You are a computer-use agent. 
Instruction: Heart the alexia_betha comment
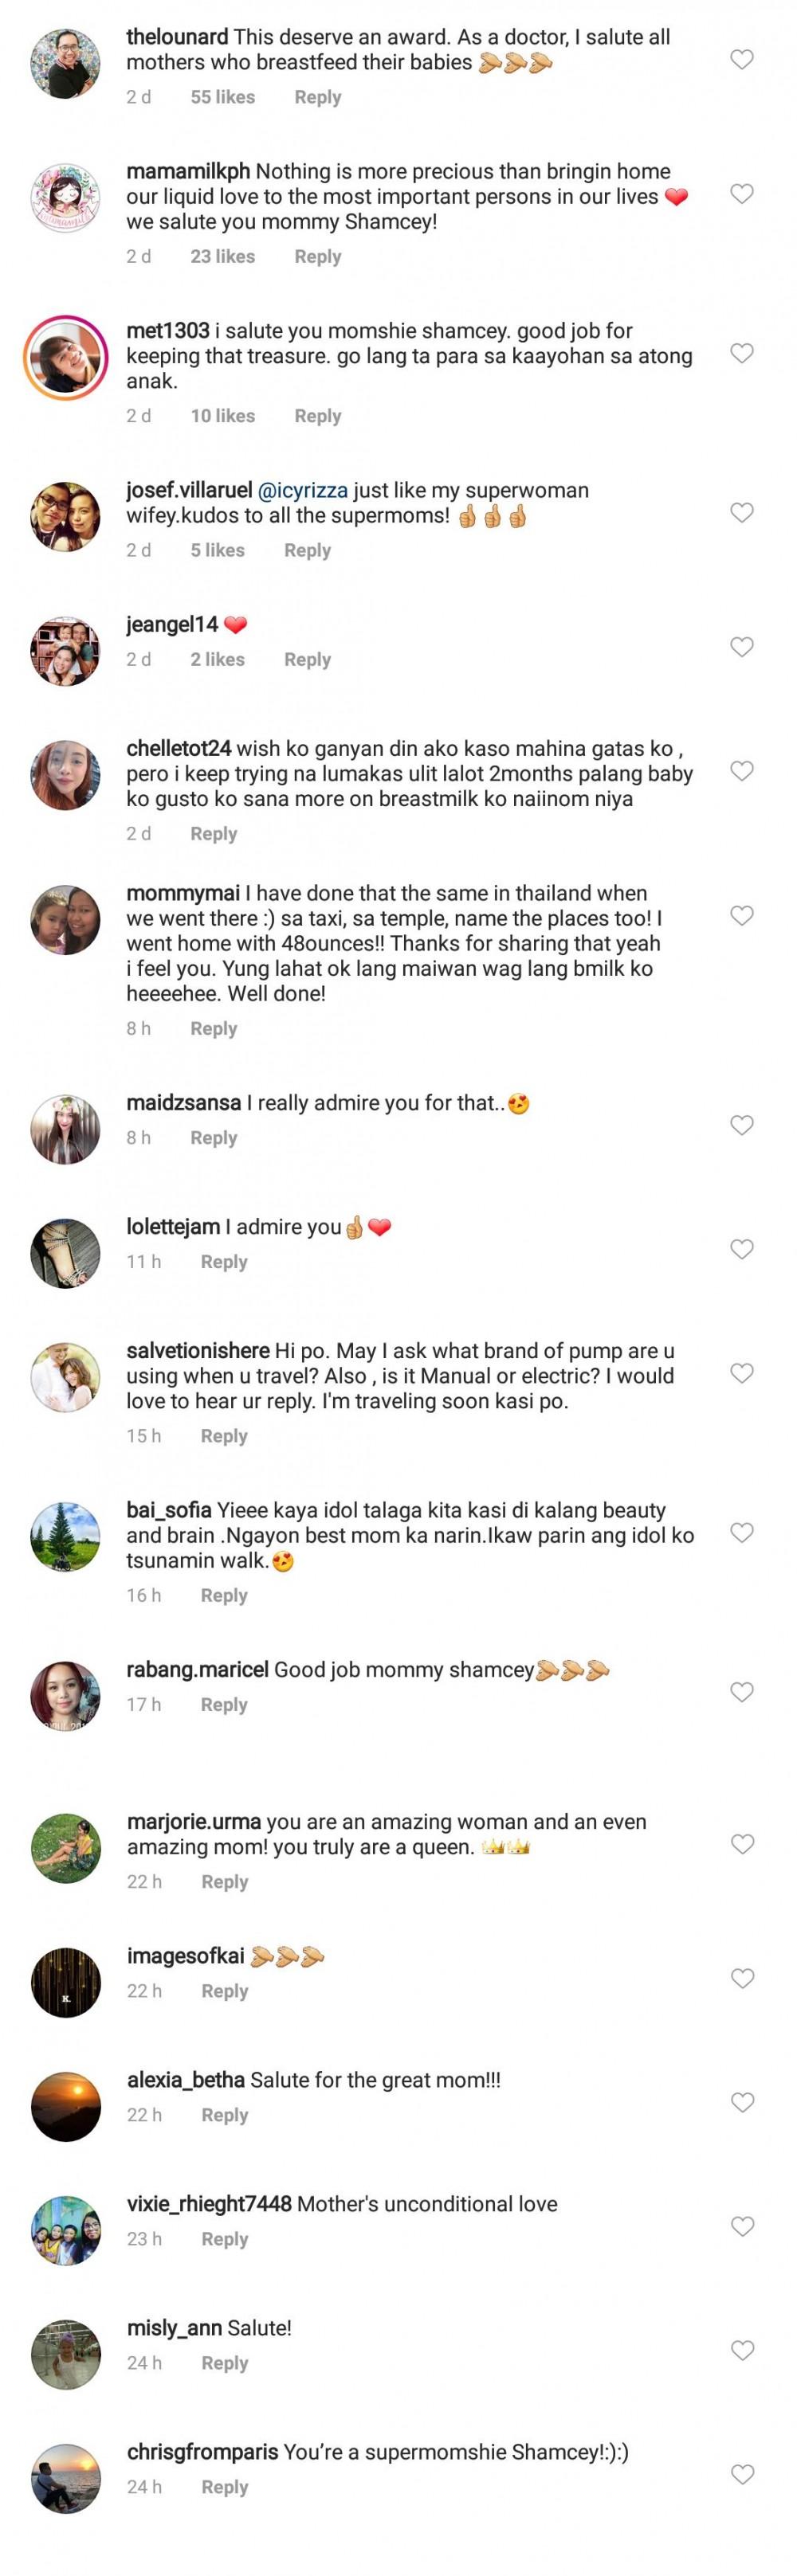click(742, 2102)
